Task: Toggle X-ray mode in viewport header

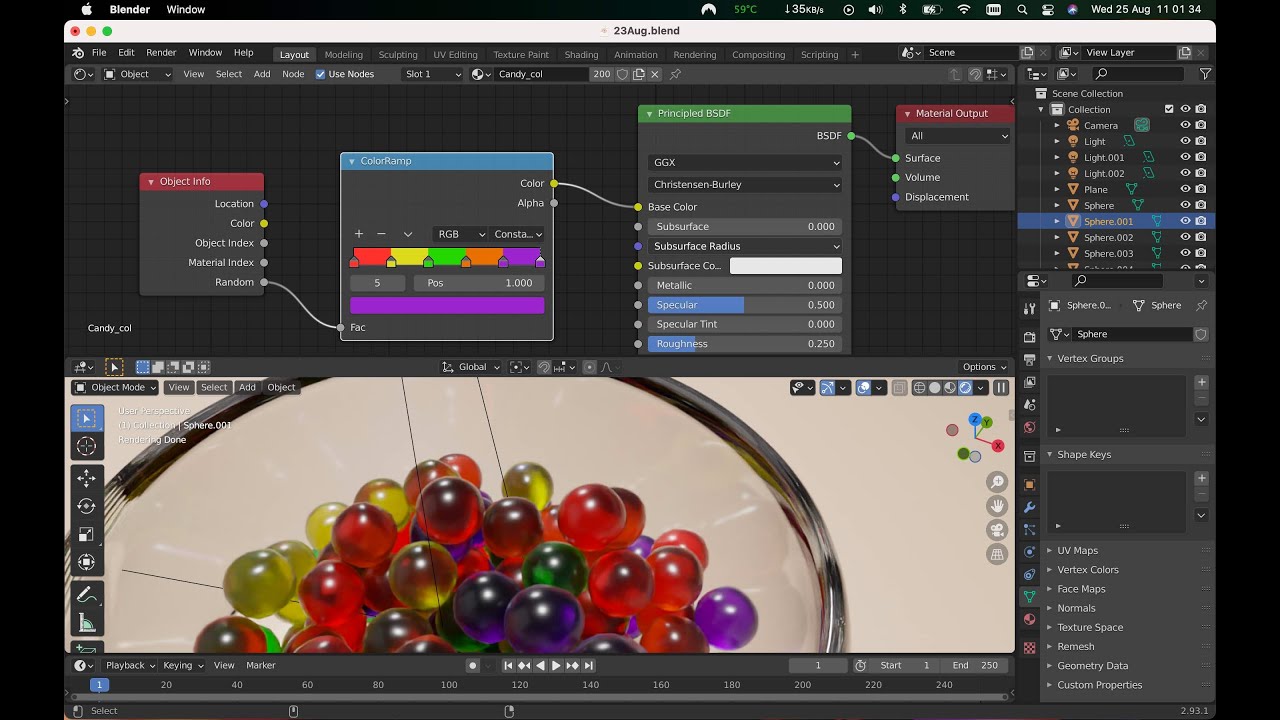Action: 900,388
